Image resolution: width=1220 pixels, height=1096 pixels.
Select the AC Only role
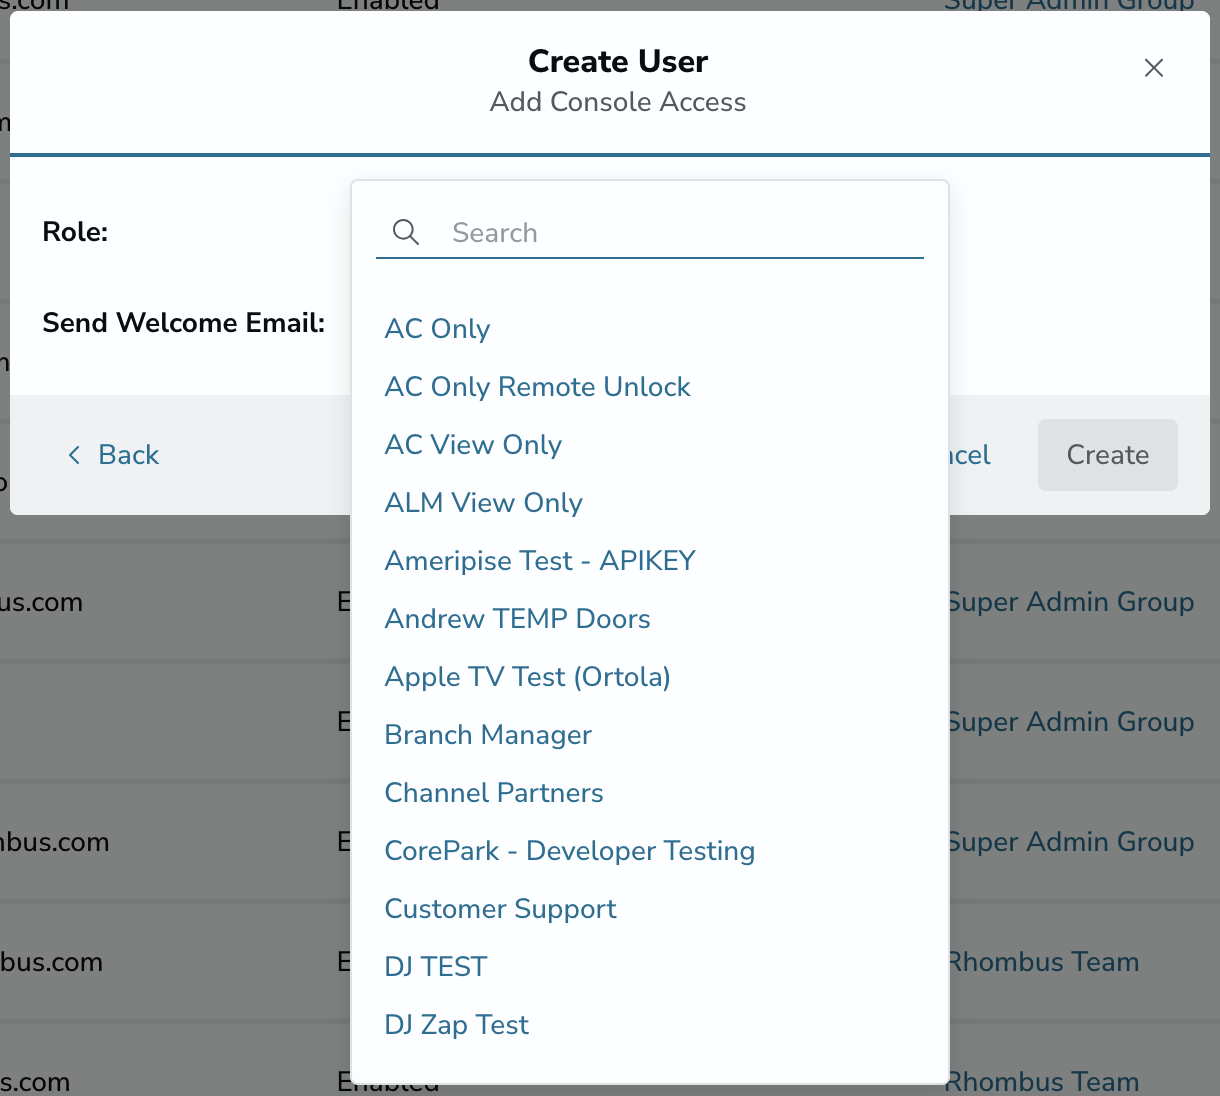pos(437,329)
